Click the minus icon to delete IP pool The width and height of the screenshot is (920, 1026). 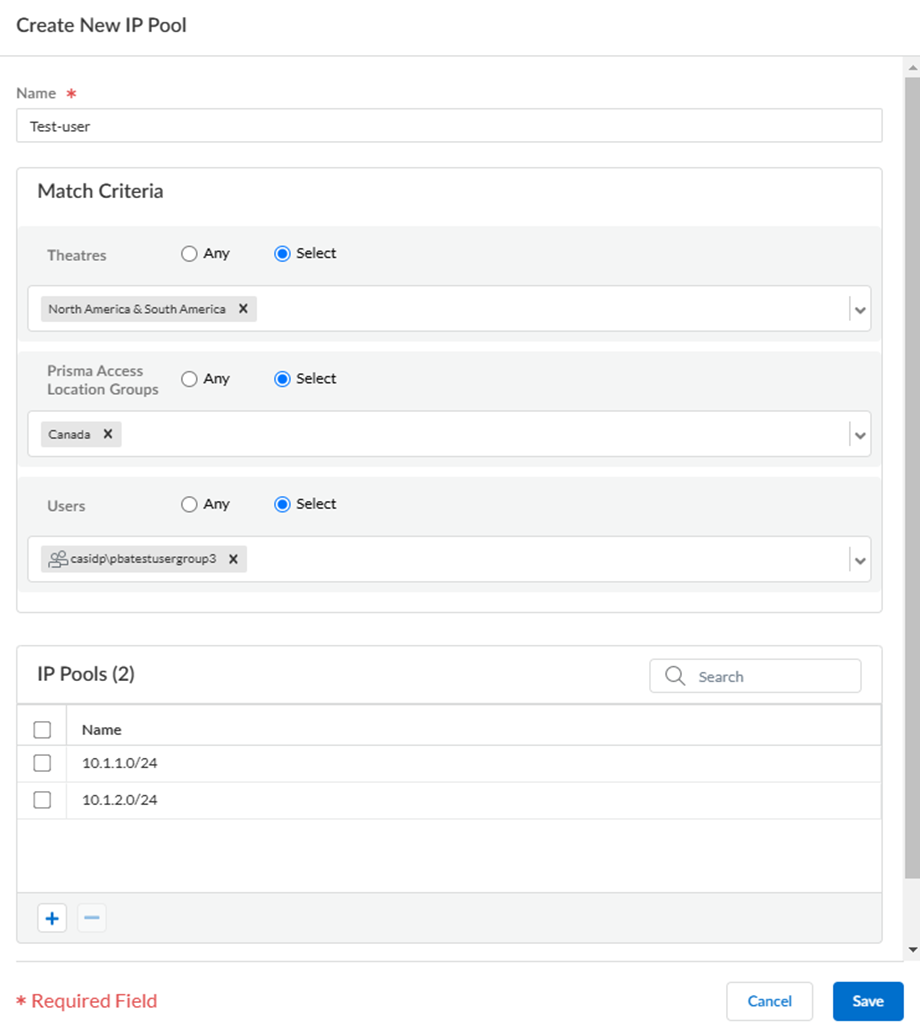tap(92, 918)
